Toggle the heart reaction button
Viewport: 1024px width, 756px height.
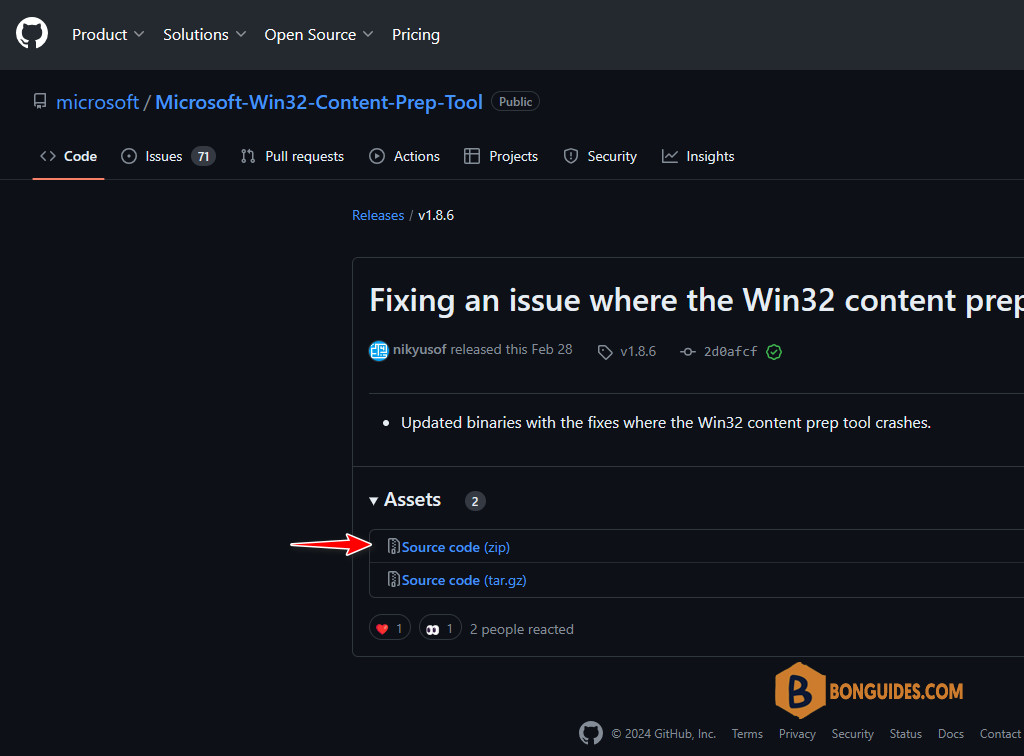390,628
